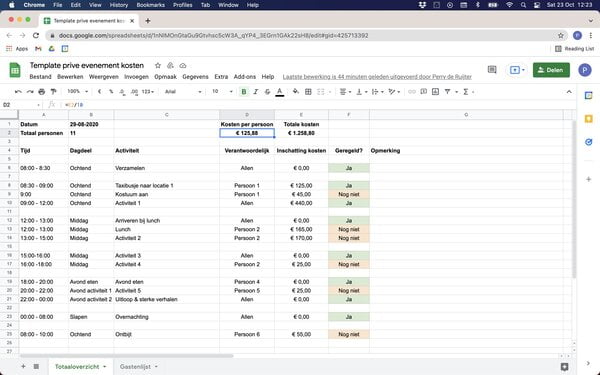This screenshot has width=600, height=375.
Task: Open the Bewerken menu
Action: (70, 77)
